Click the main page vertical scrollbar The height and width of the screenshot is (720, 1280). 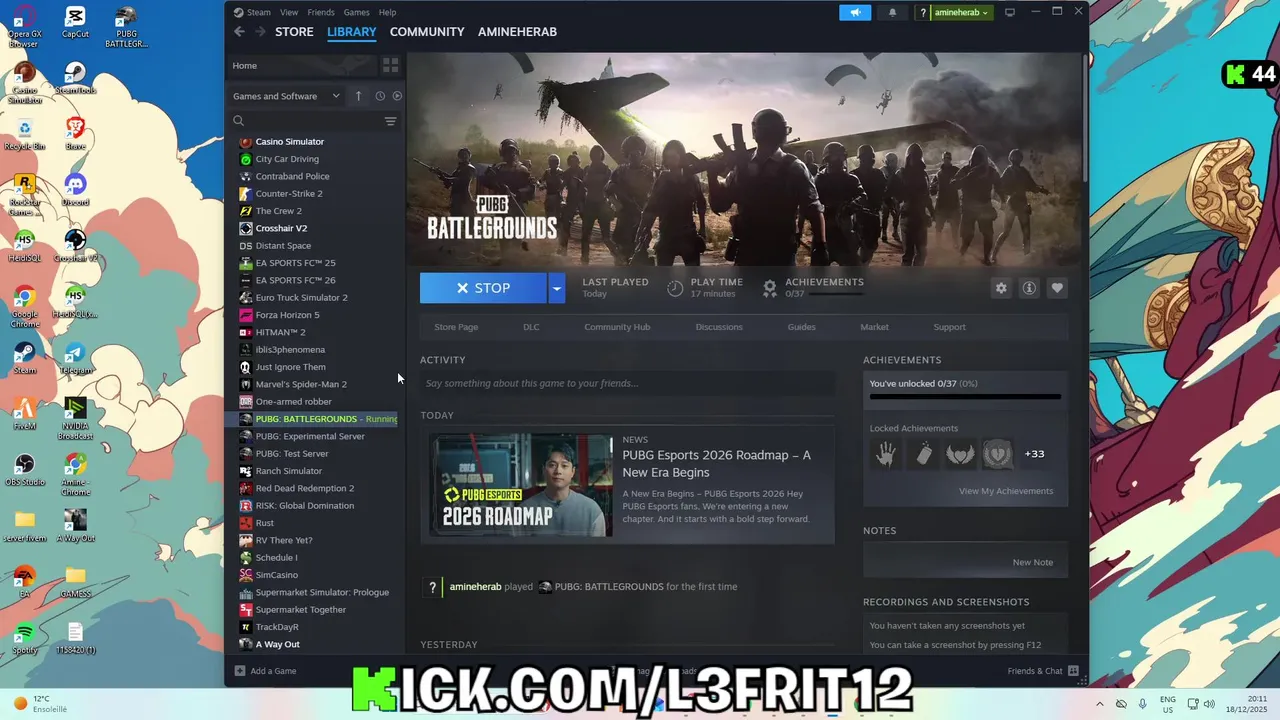[x=1084, y=118]
